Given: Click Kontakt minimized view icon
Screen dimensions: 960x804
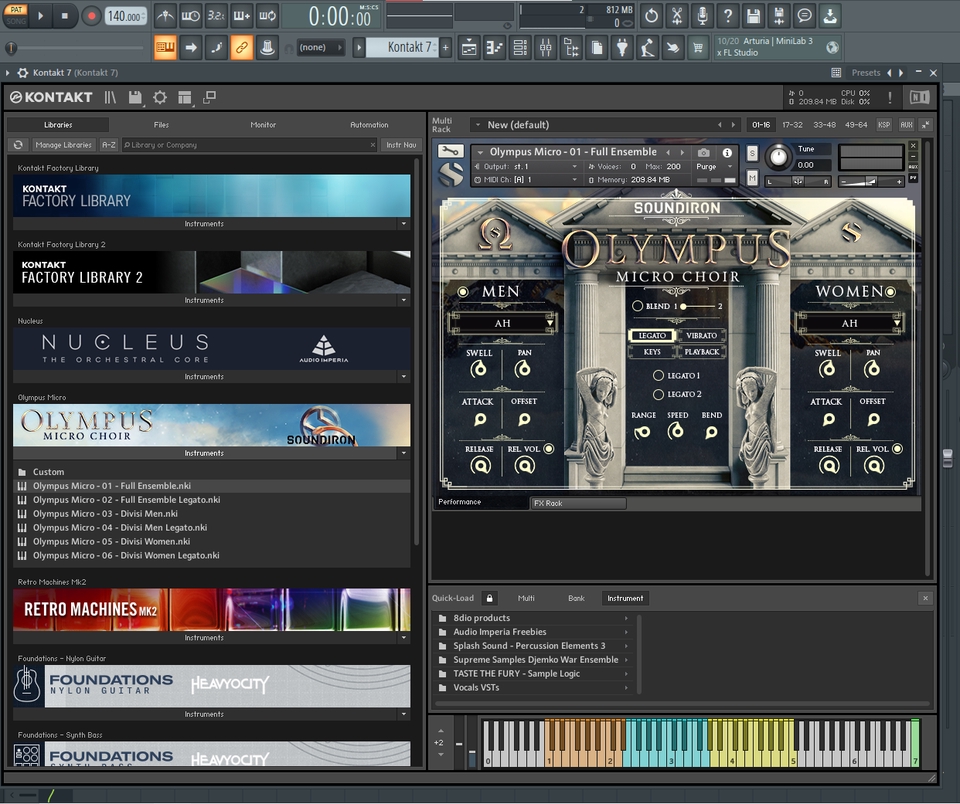Looking at the screenshot, I should click(x=209, y=97).
